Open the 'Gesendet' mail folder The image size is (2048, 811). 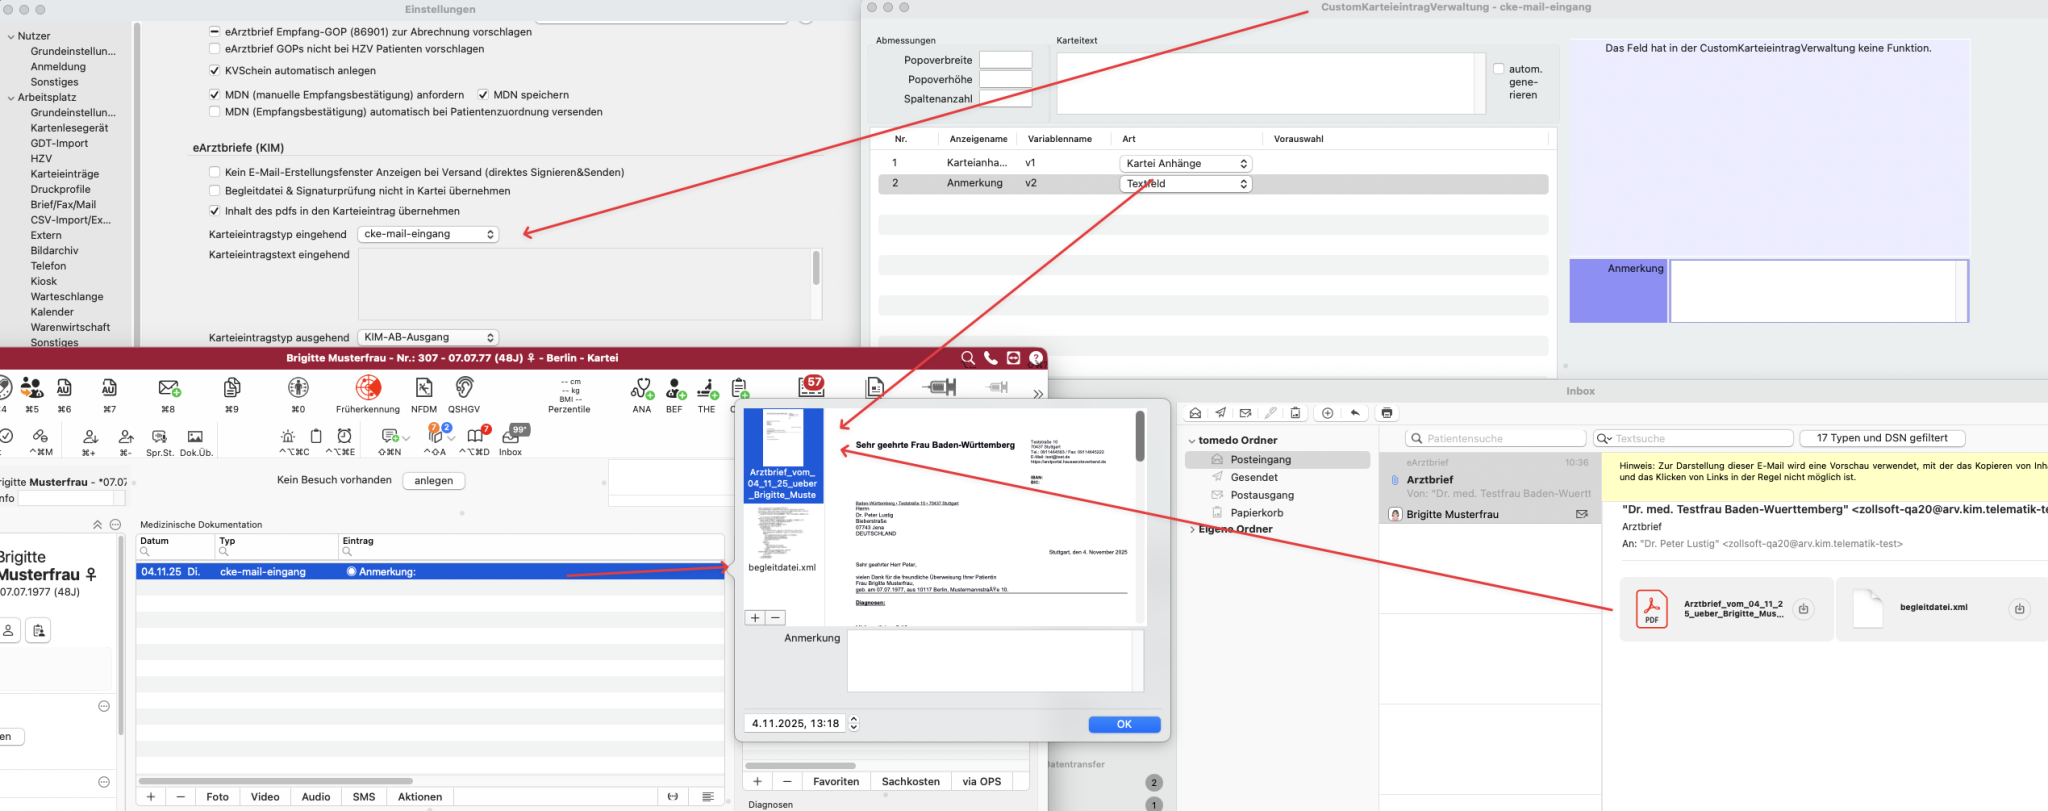(x=1254, y=478)
